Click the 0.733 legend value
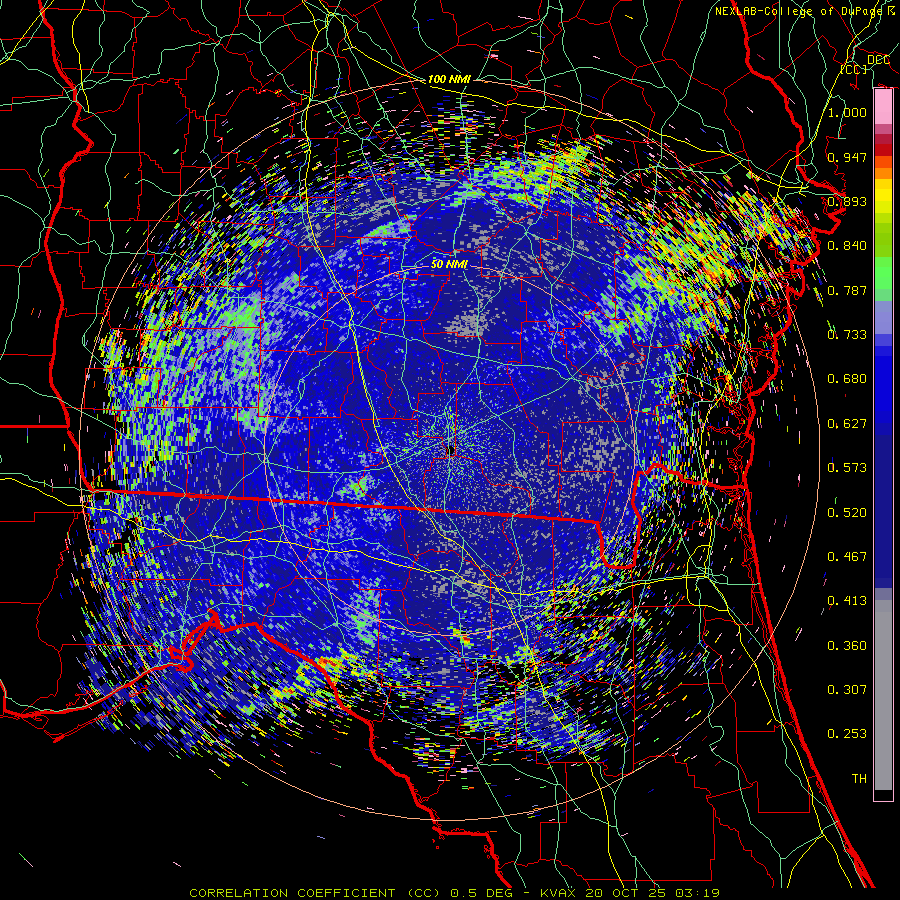The height and width of the screenshot is (900, 900). 847,335
